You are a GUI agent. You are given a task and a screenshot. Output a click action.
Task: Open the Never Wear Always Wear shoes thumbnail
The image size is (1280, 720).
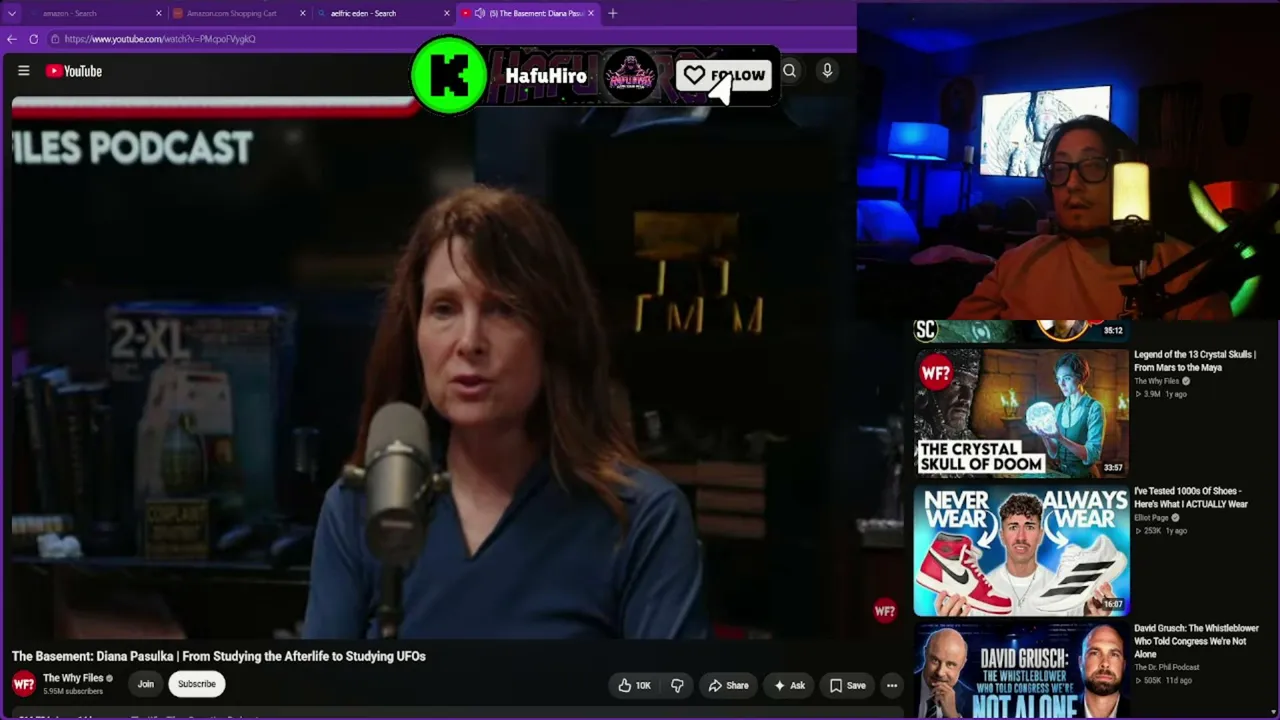click(x=1021, y=549)
